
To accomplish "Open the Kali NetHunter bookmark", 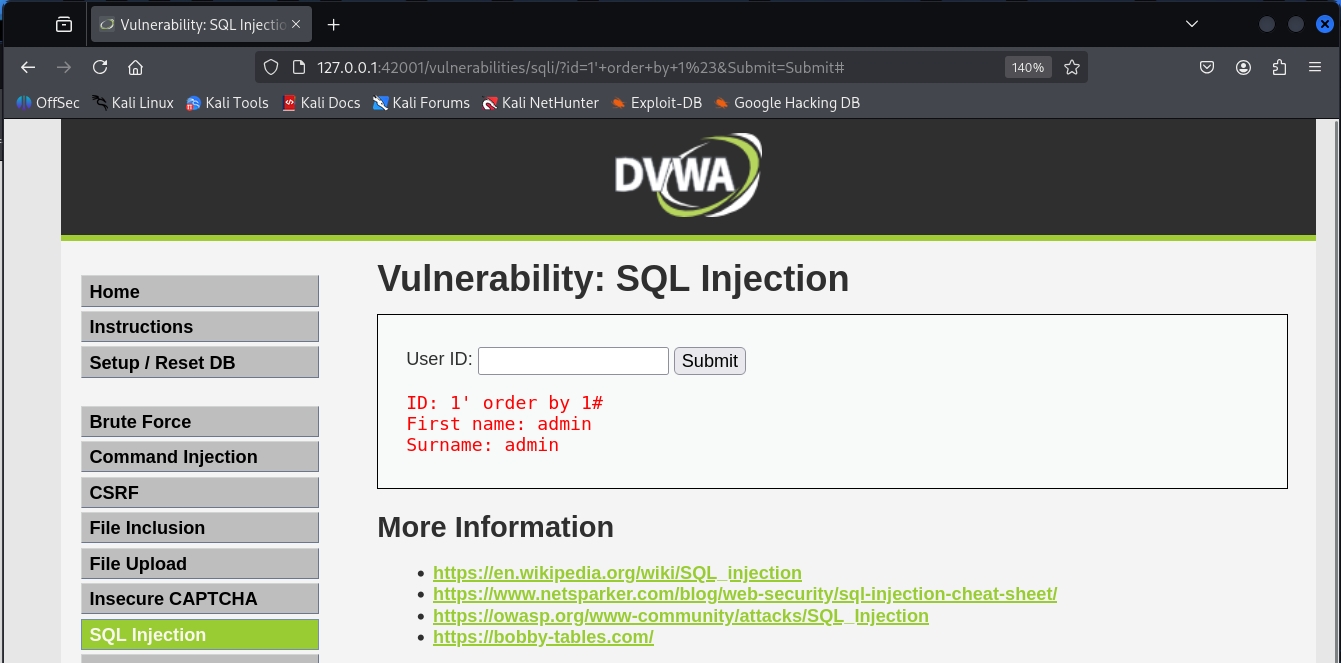I will (x=540, y=102).
